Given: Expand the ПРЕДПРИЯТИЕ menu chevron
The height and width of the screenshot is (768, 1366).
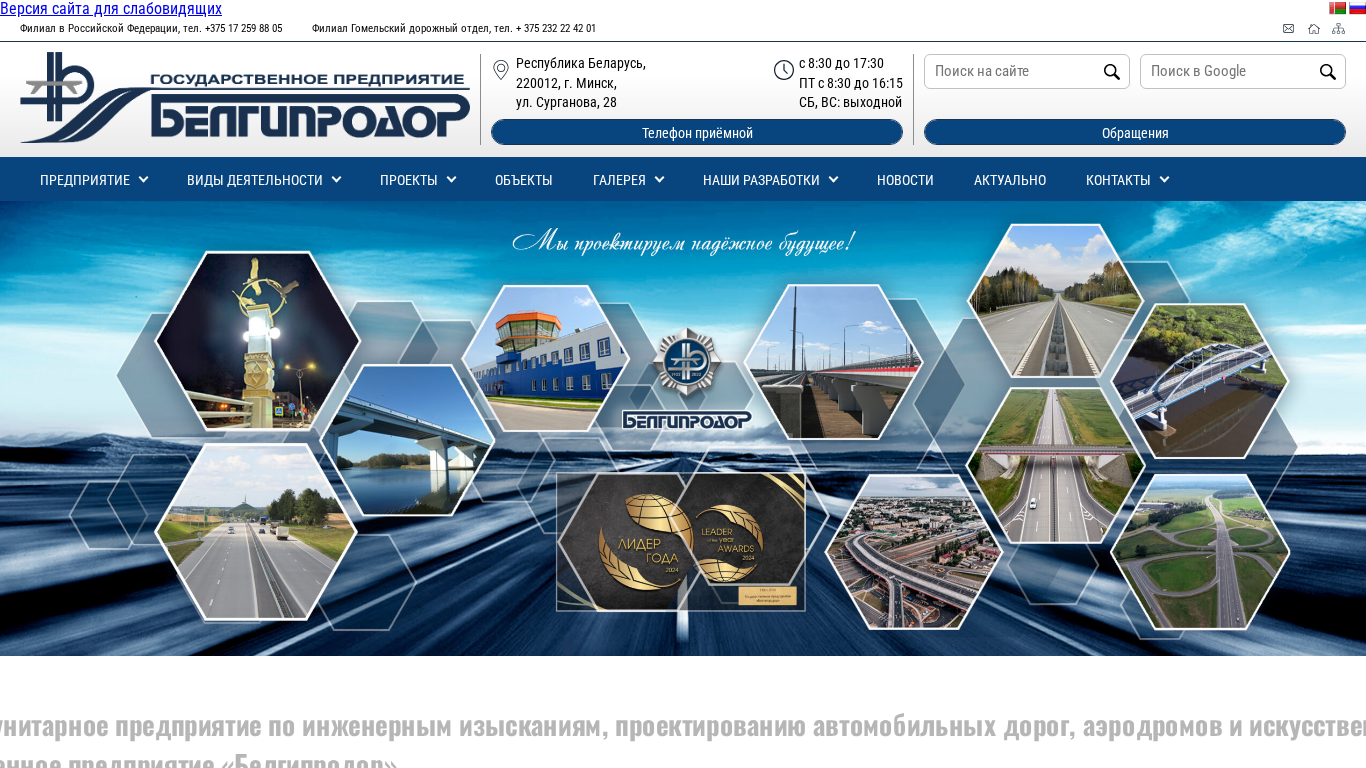Looking at the screenshot, I should 143,179.
